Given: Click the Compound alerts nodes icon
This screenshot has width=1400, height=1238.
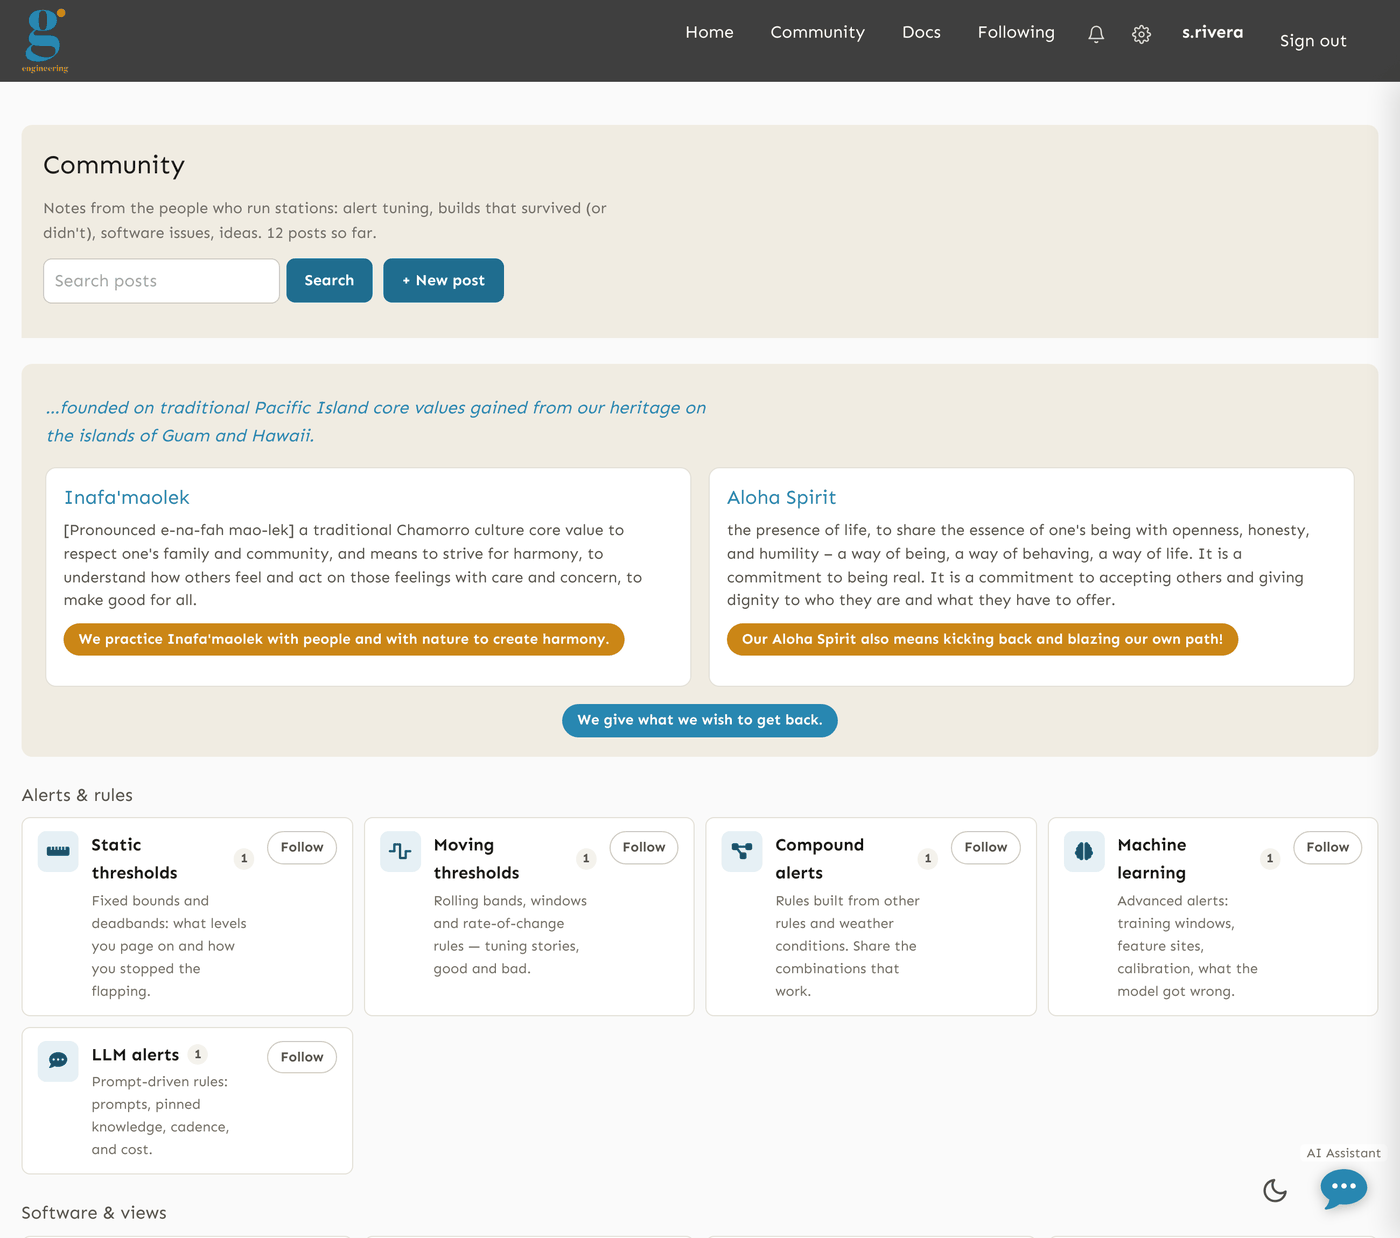Looking at the screenshot, I should click(x=742, y=852).
